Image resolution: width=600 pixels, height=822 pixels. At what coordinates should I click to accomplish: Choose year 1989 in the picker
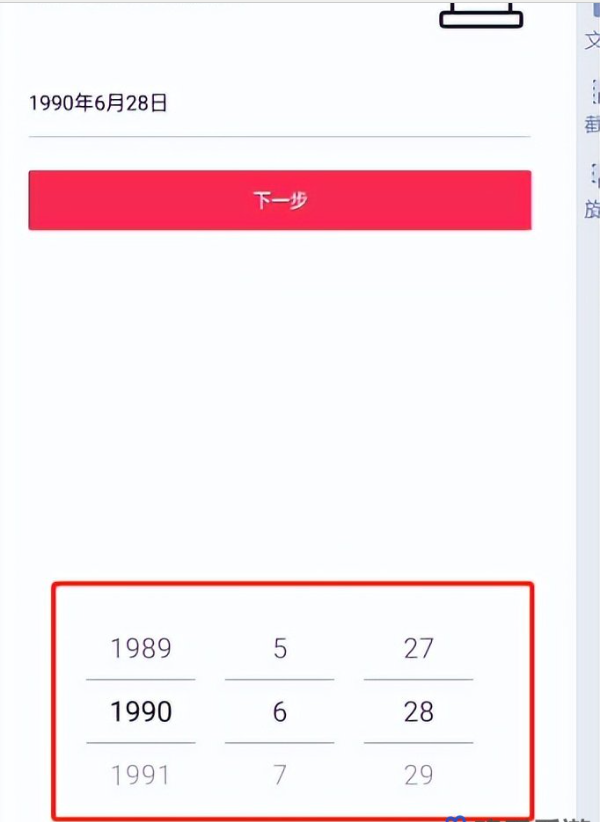click(141, 648)
